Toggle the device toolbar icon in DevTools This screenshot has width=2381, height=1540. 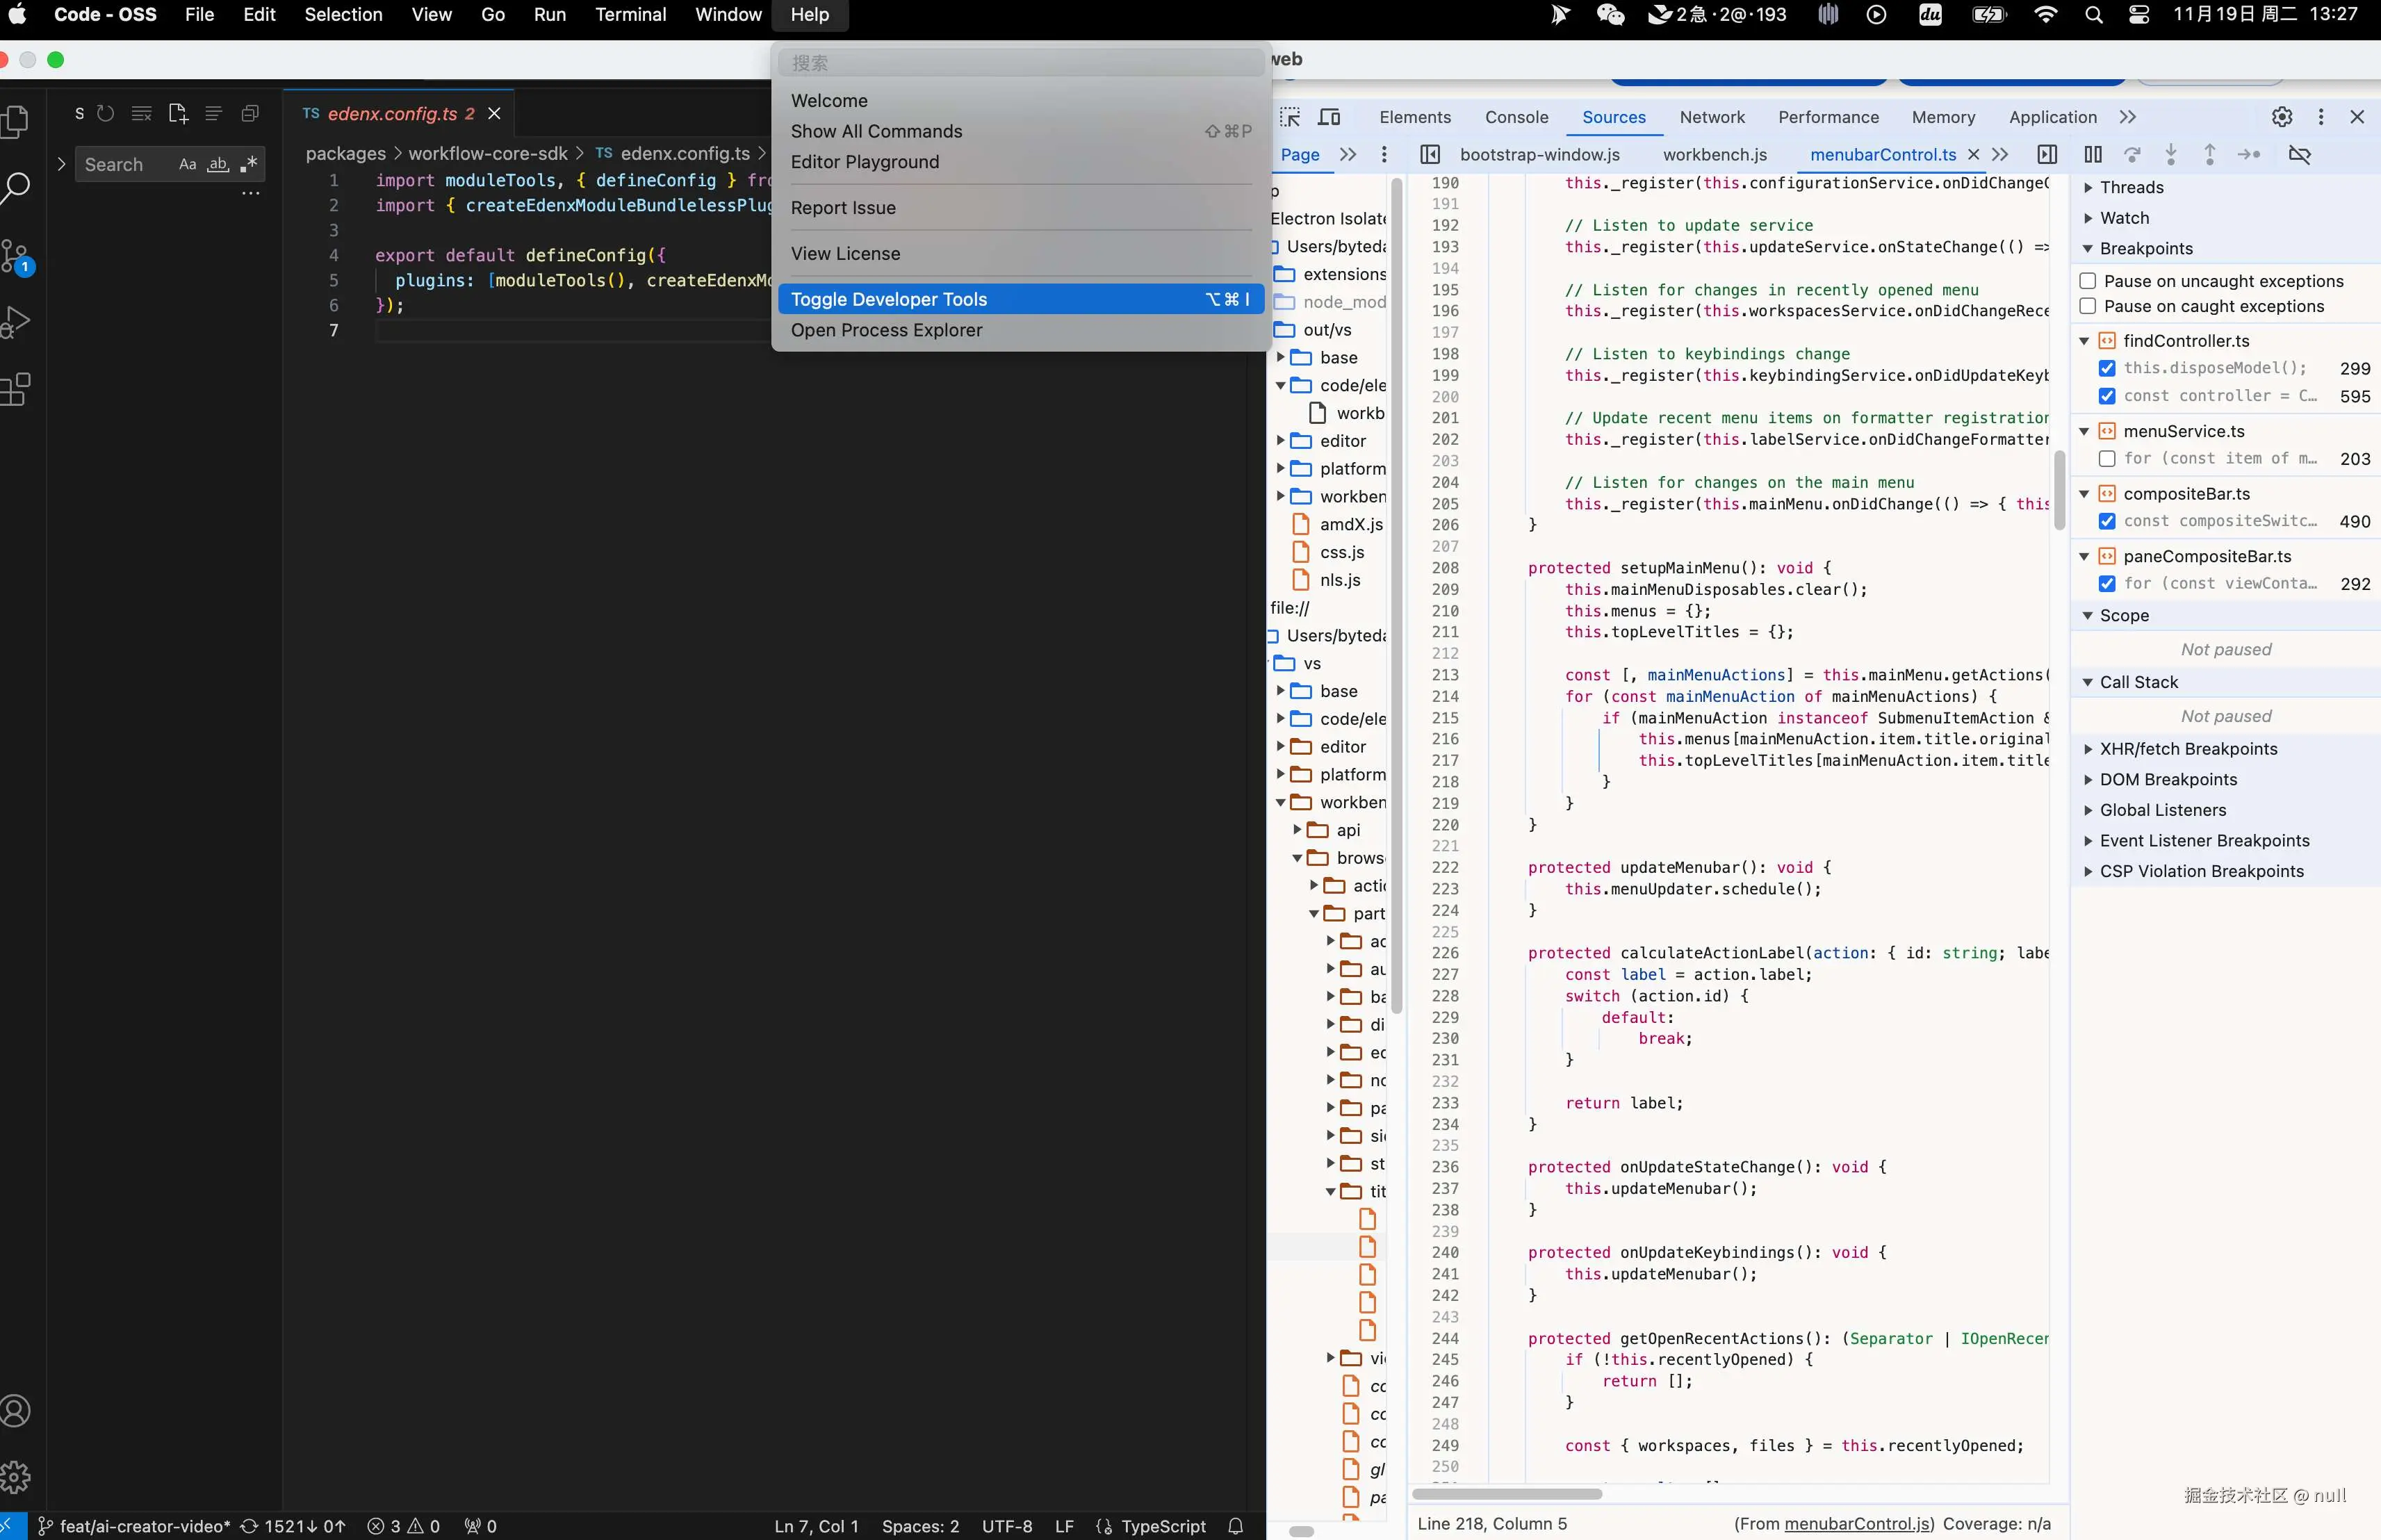click(1329, 117)
